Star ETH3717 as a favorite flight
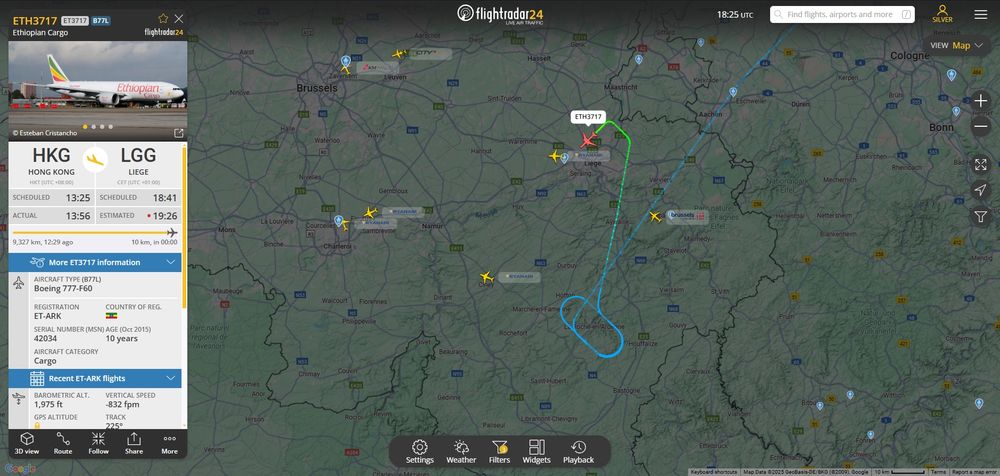The height and width of the screenshot is (476, 1000). (163, 19)
